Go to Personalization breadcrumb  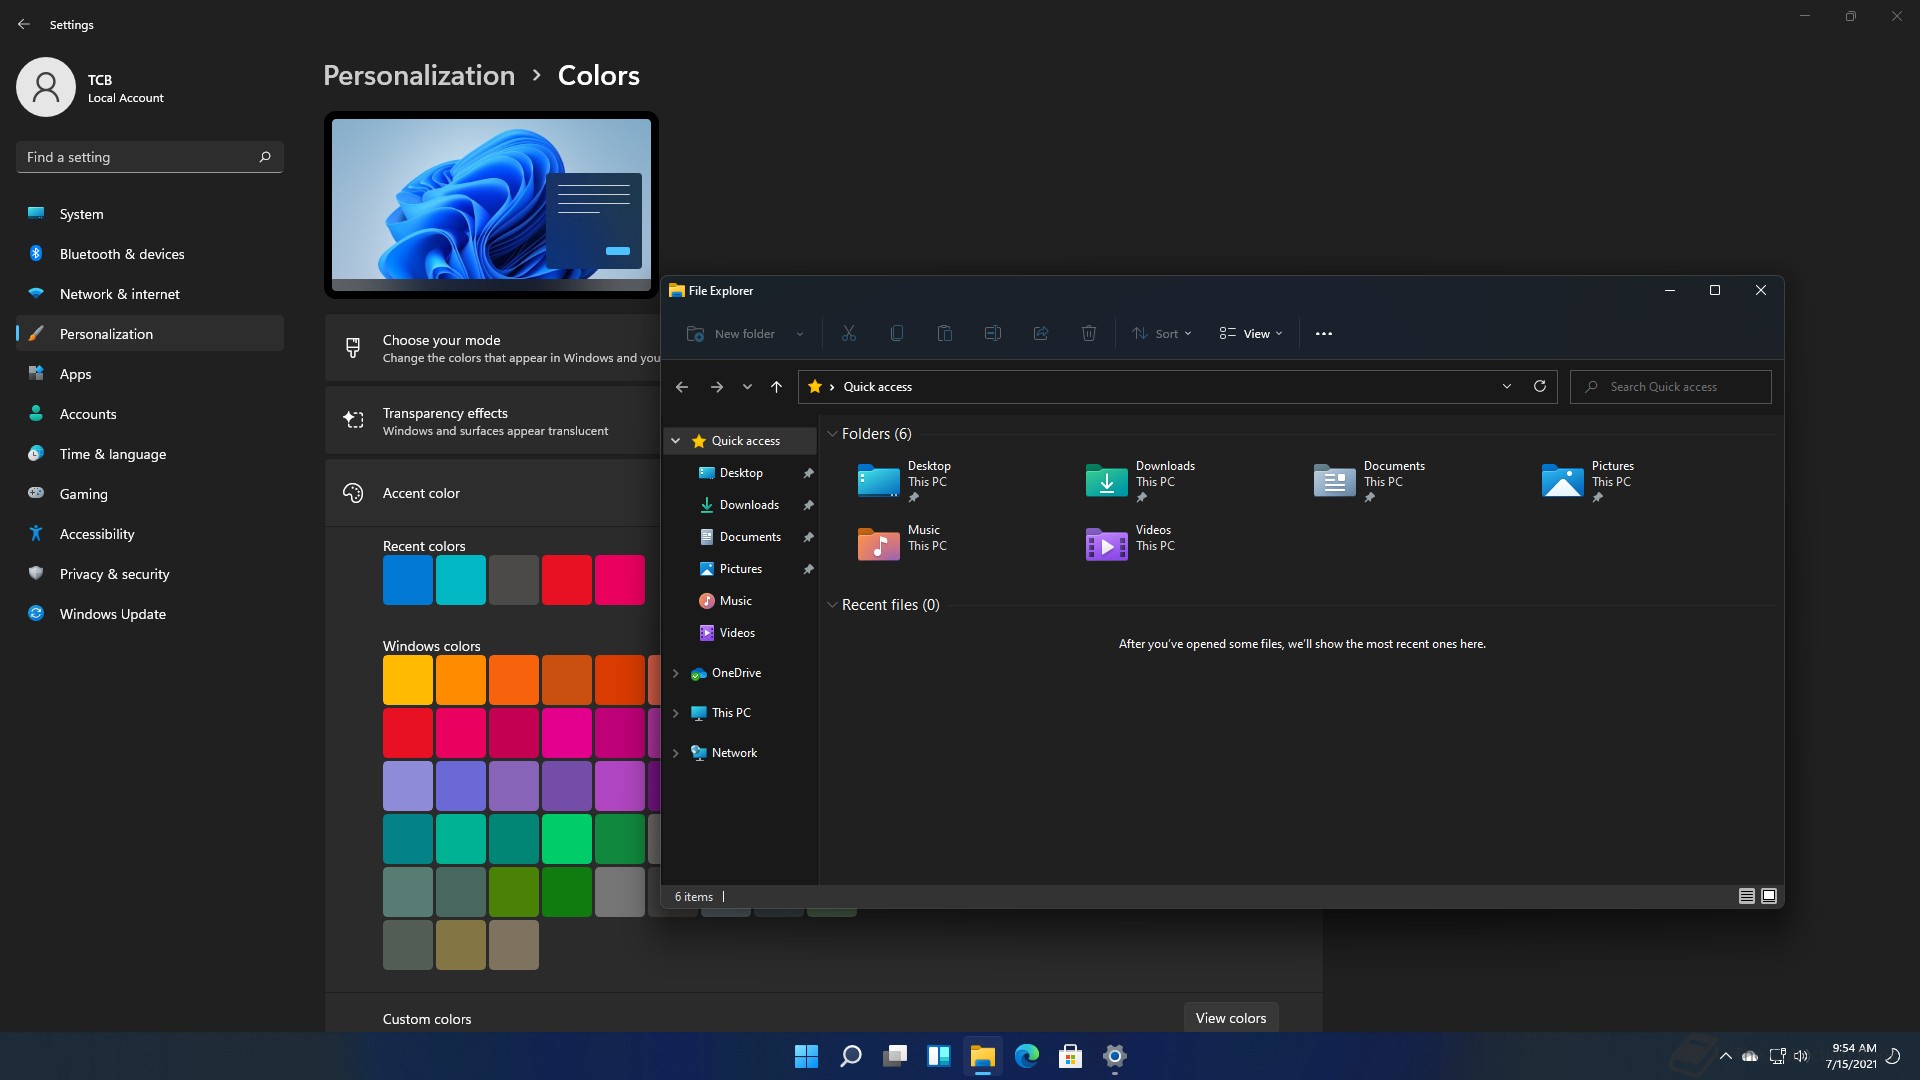tap(419, 76)
